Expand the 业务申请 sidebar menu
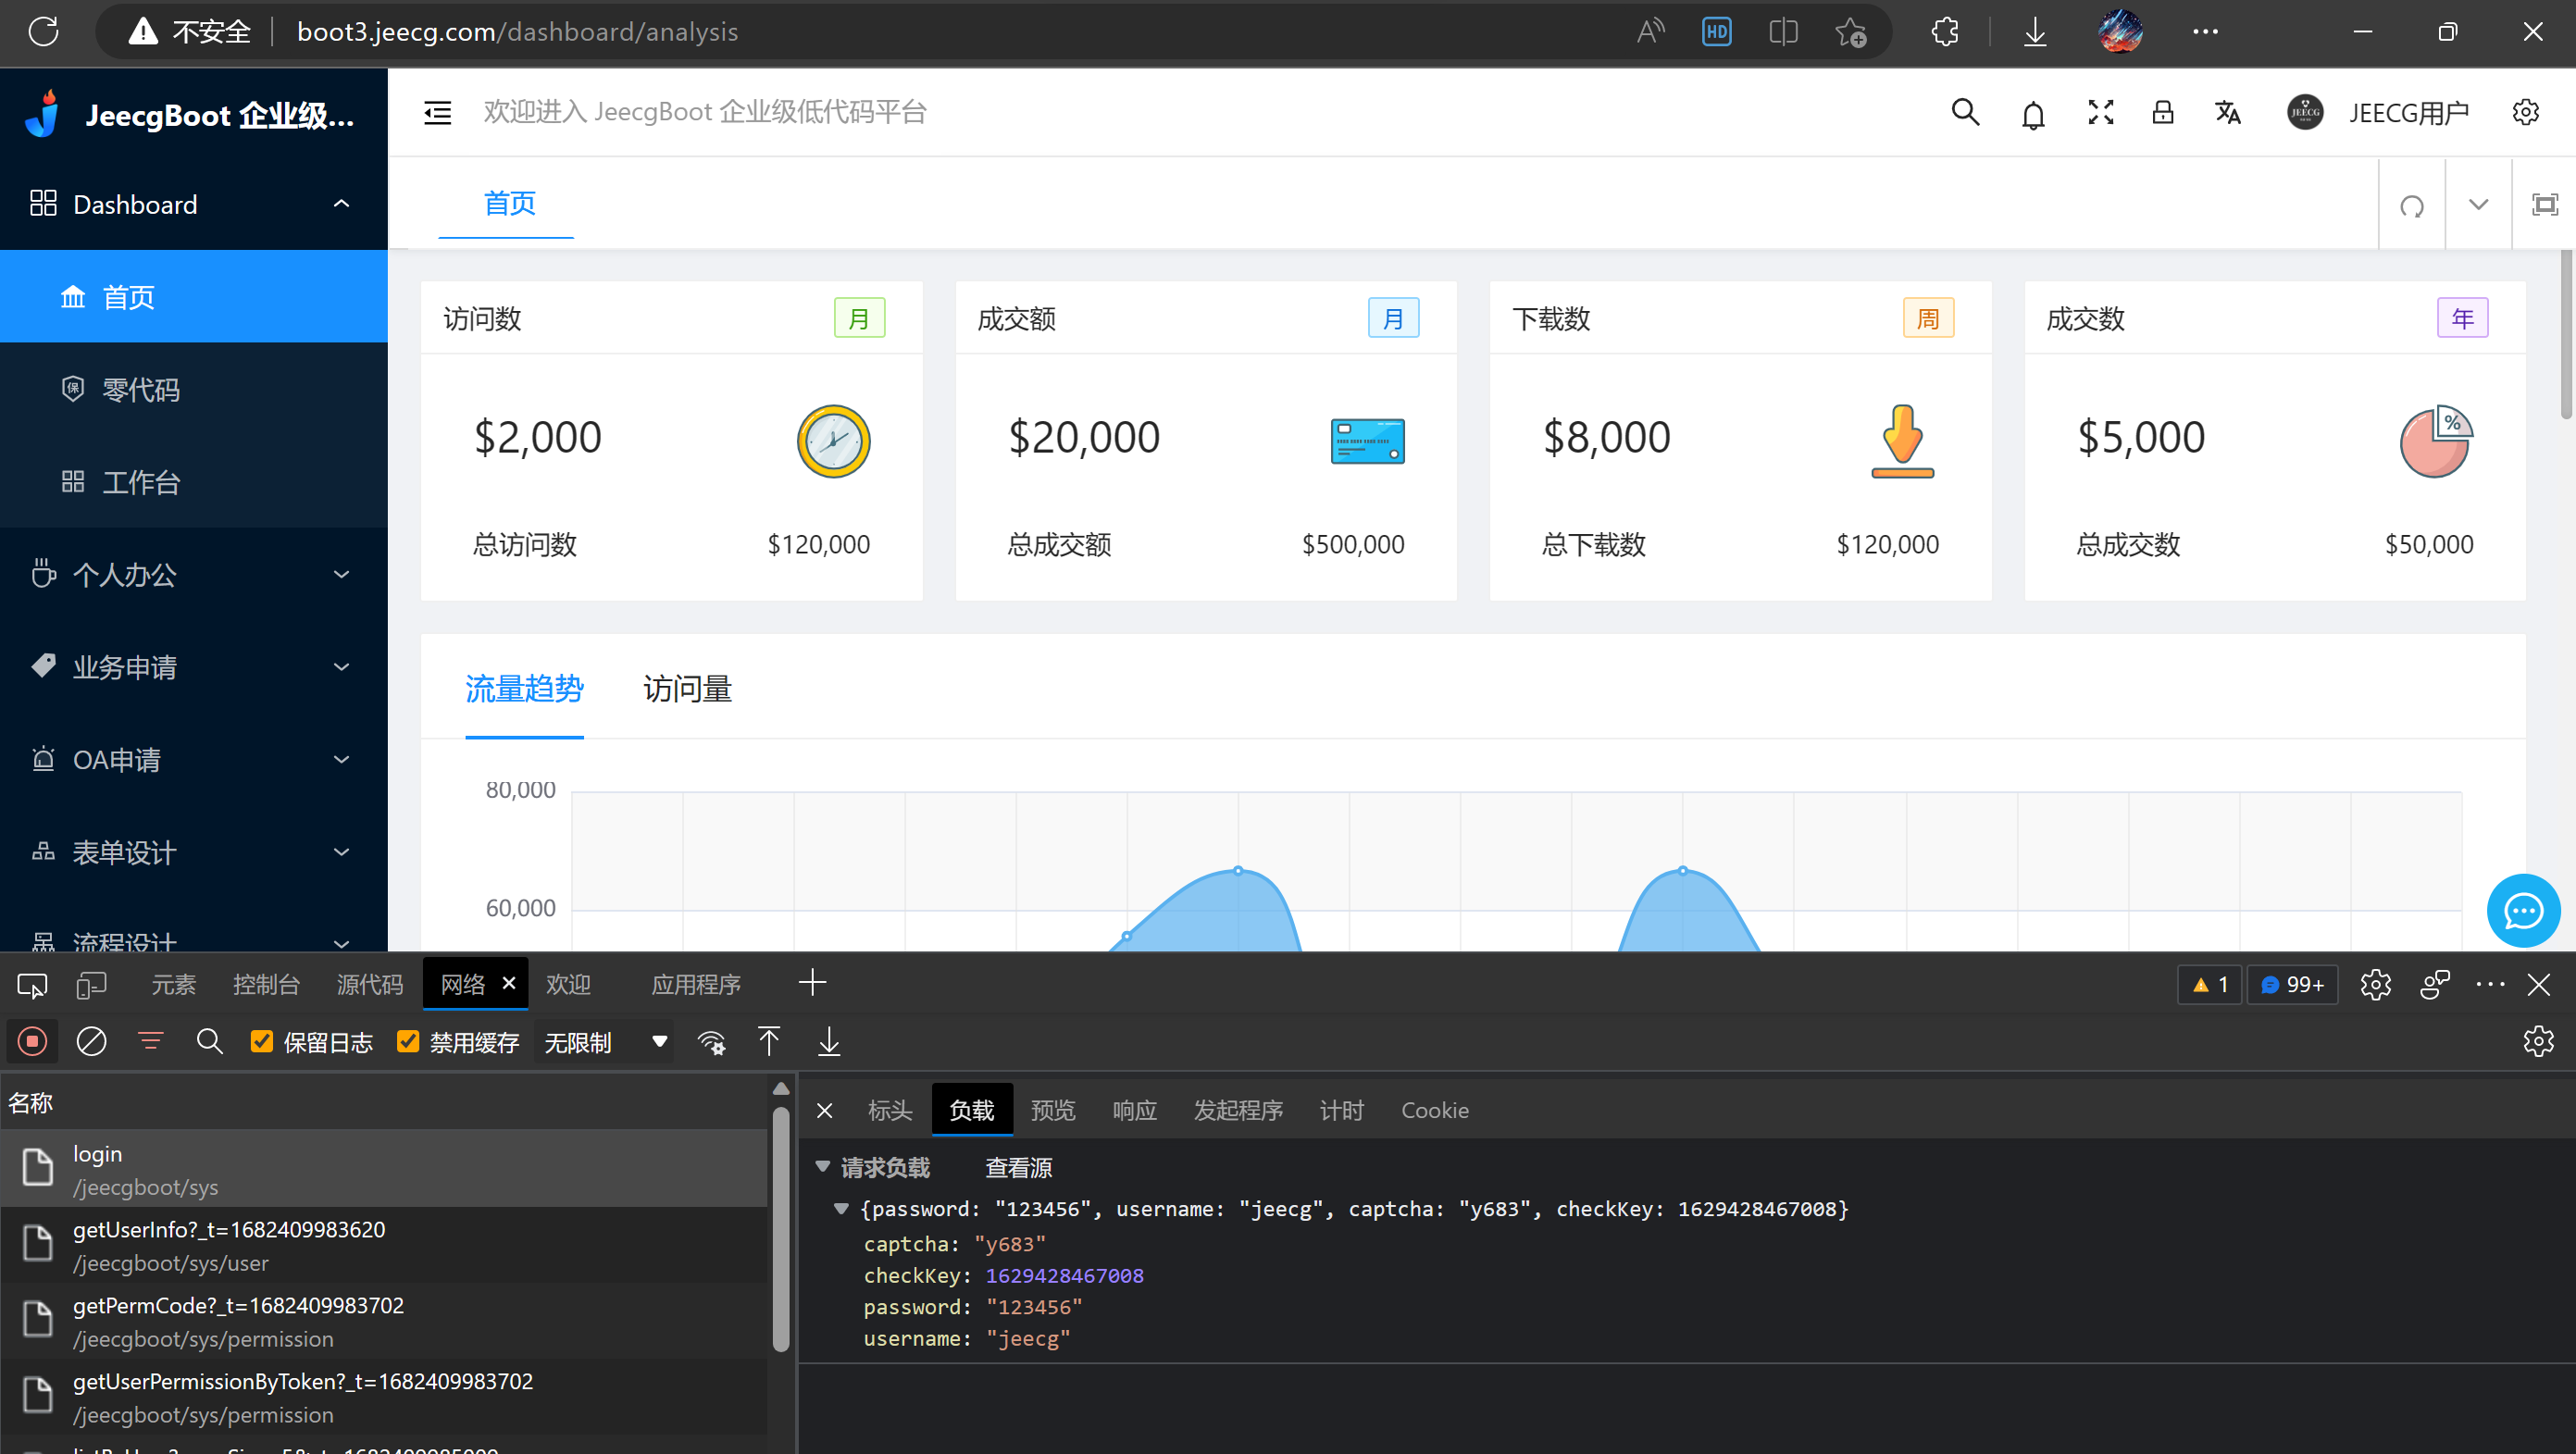 click(194, 667)
